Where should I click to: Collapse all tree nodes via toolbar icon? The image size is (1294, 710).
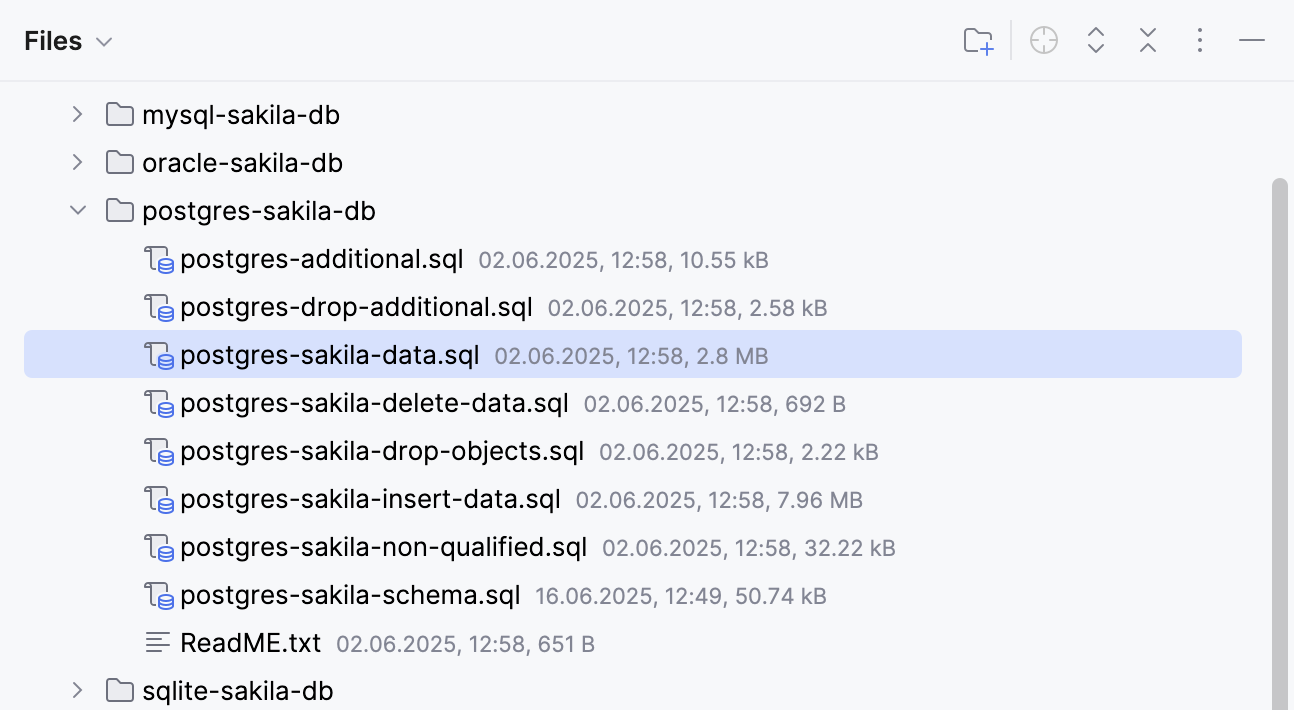1147,40
